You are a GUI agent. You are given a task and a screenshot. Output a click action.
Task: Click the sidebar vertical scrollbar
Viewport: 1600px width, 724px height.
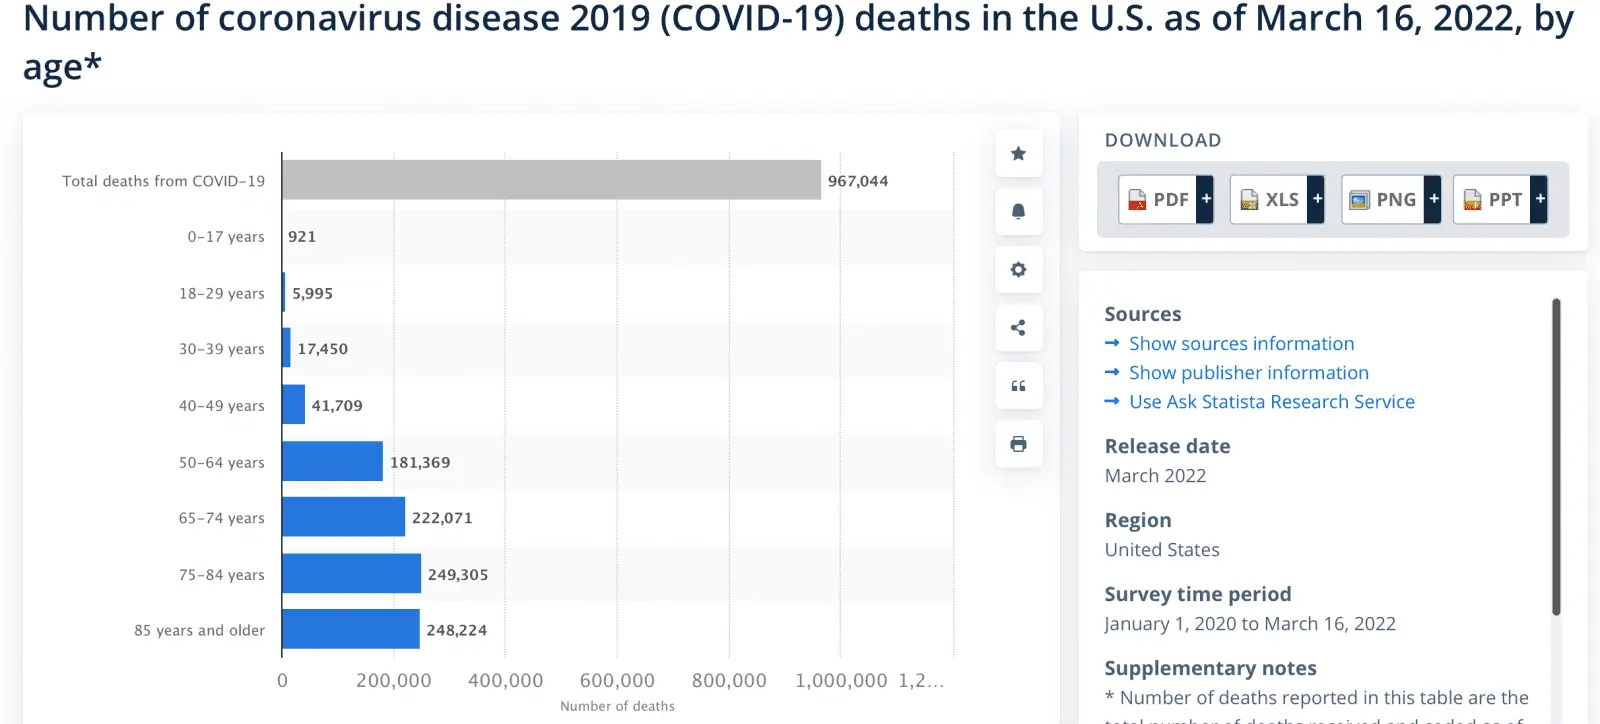click(1555, 456)
